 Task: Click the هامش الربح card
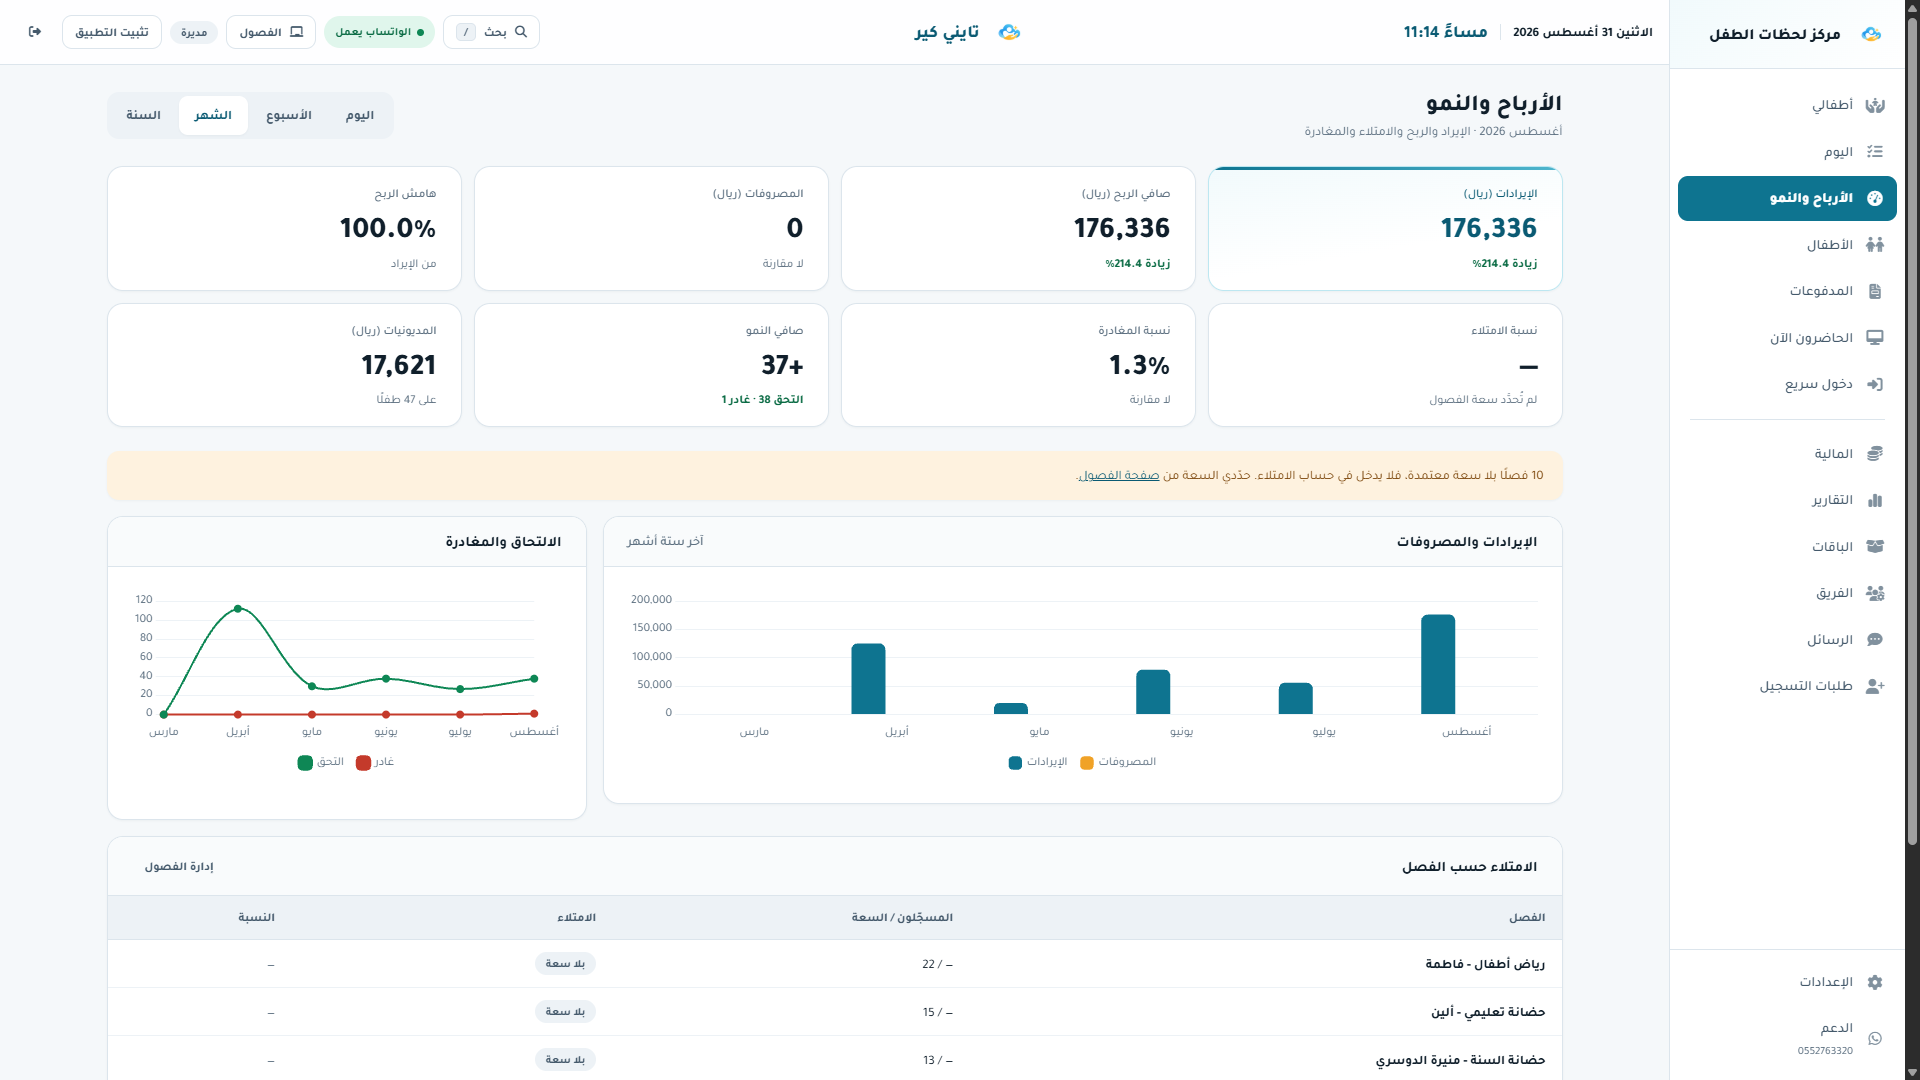tap(284, 229)
